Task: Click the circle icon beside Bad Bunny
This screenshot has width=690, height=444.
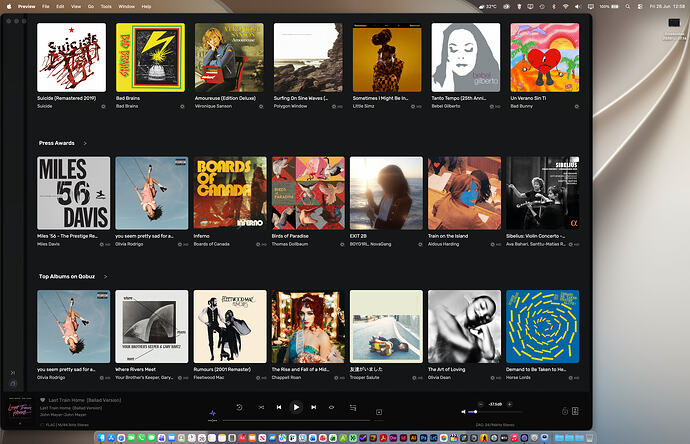Action: [576, 106]
